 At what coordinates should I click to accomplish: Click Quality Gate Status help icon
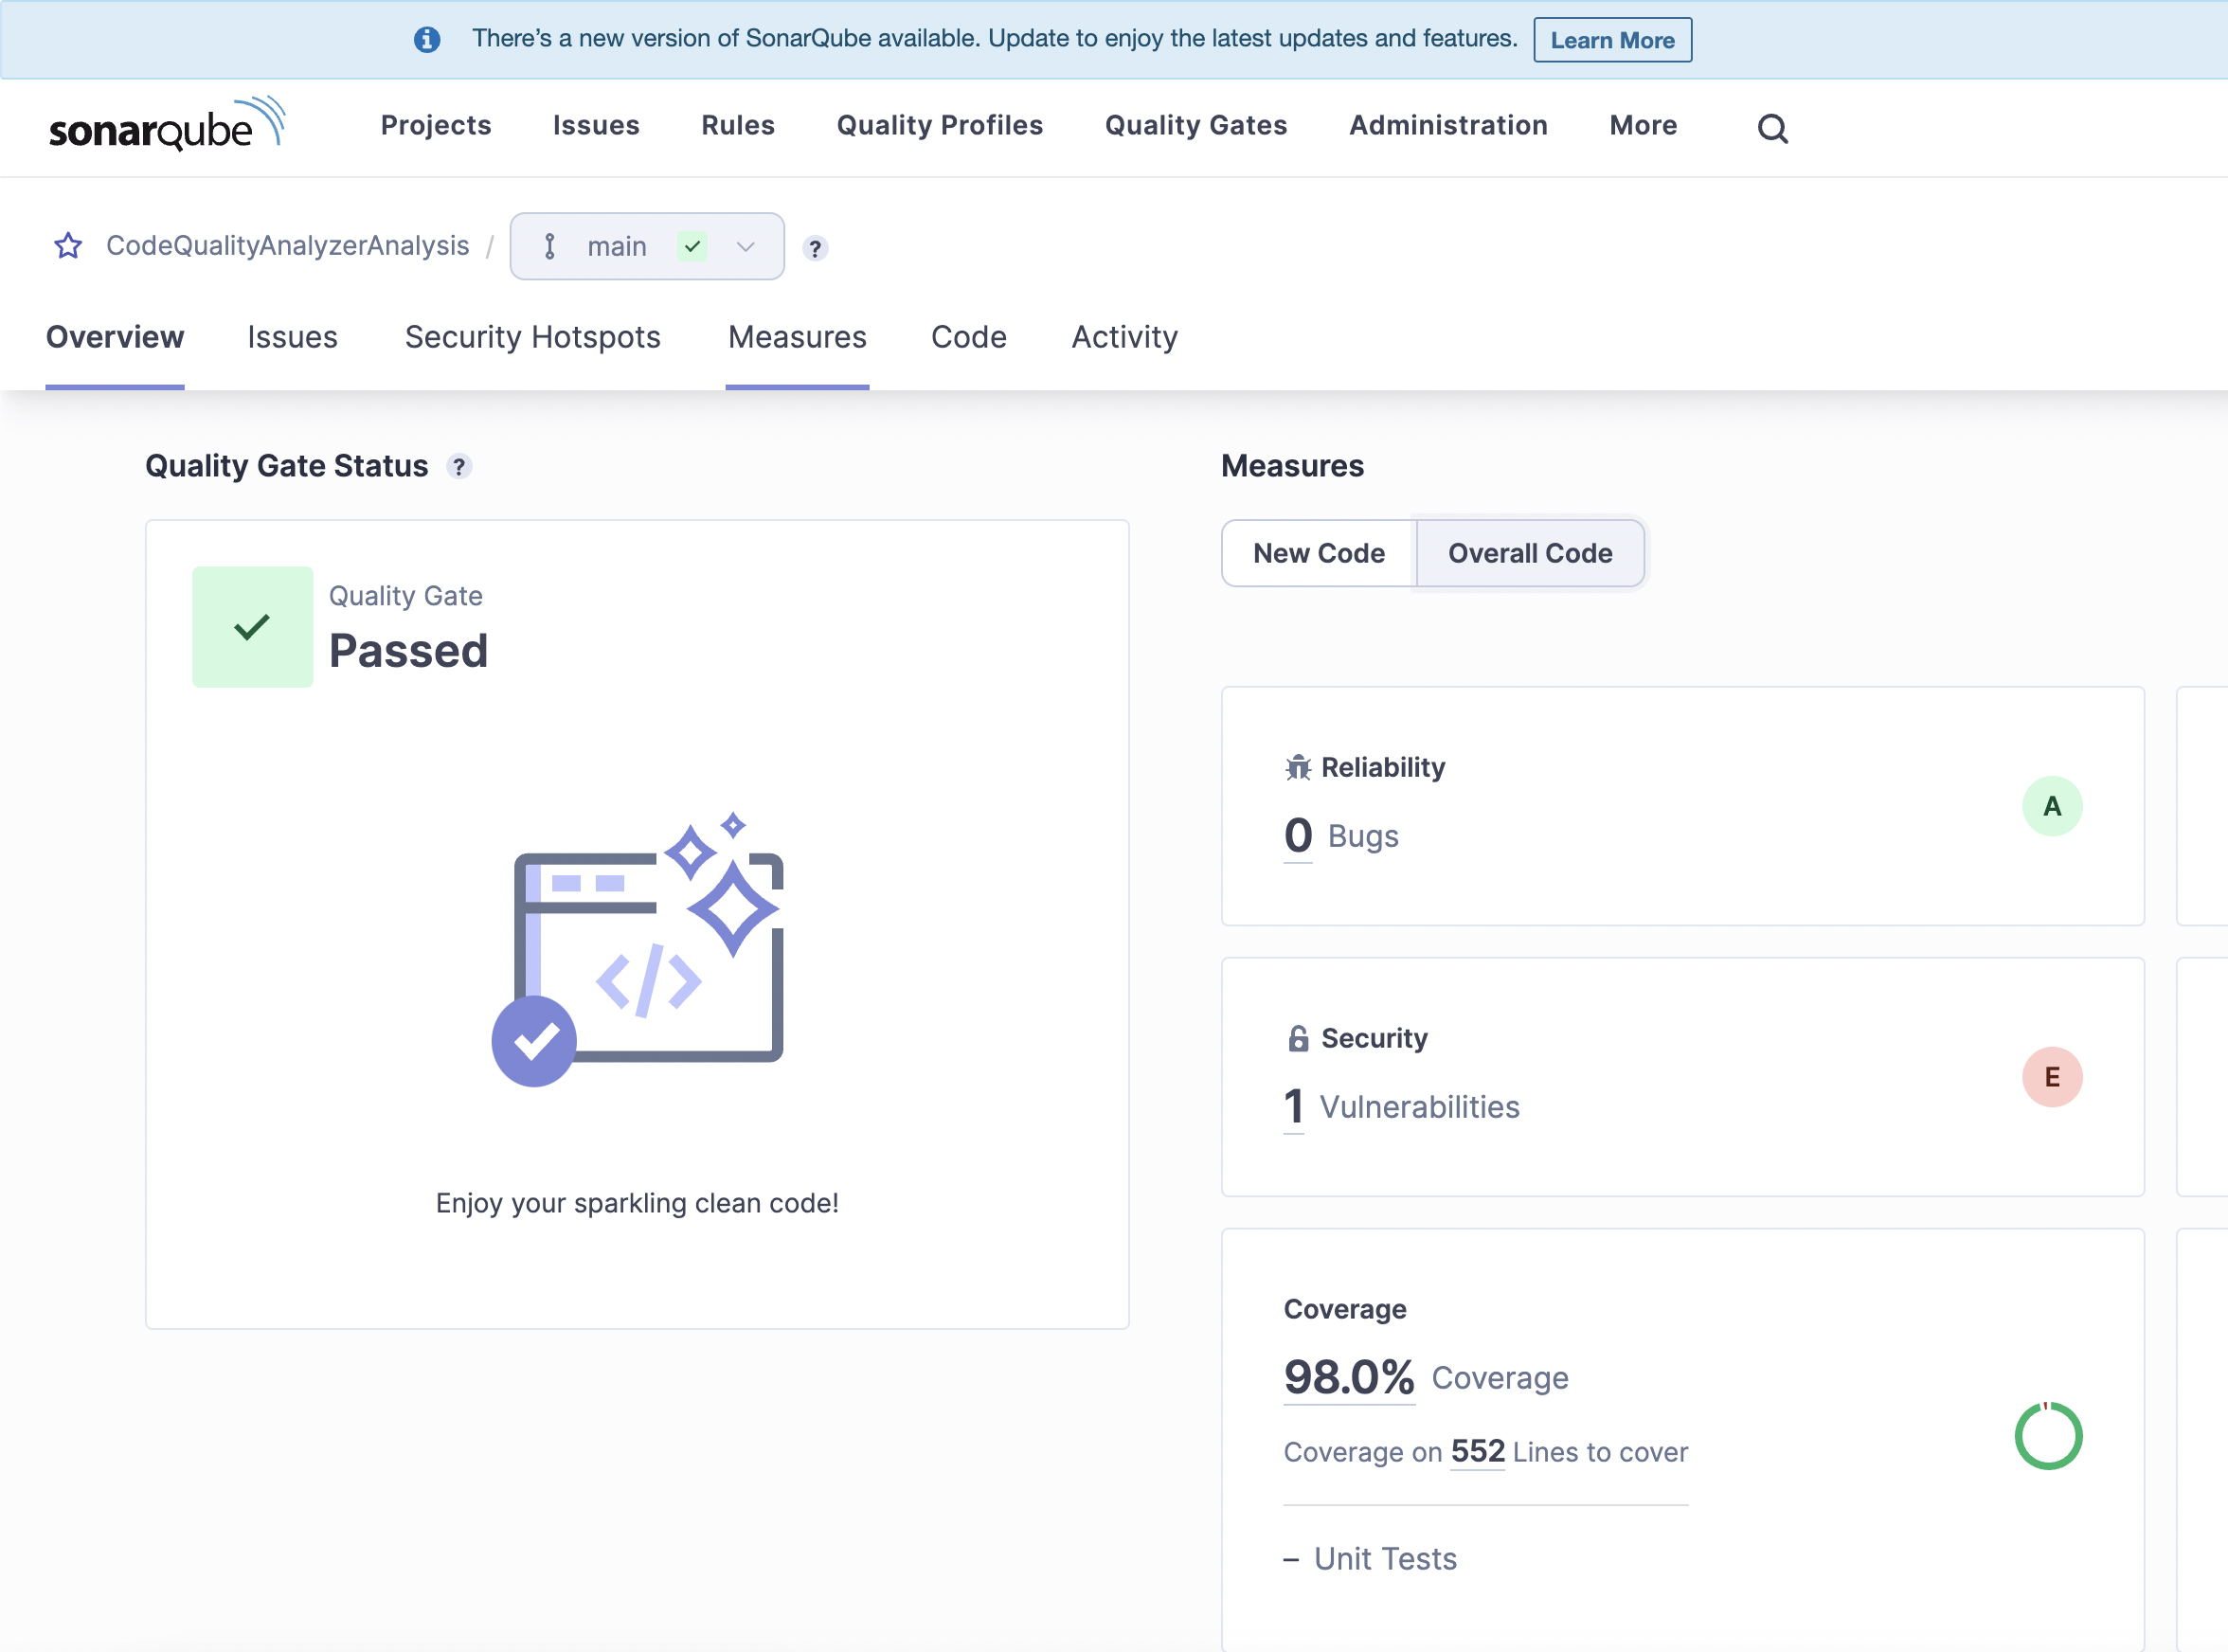click(x=459, y=466)
